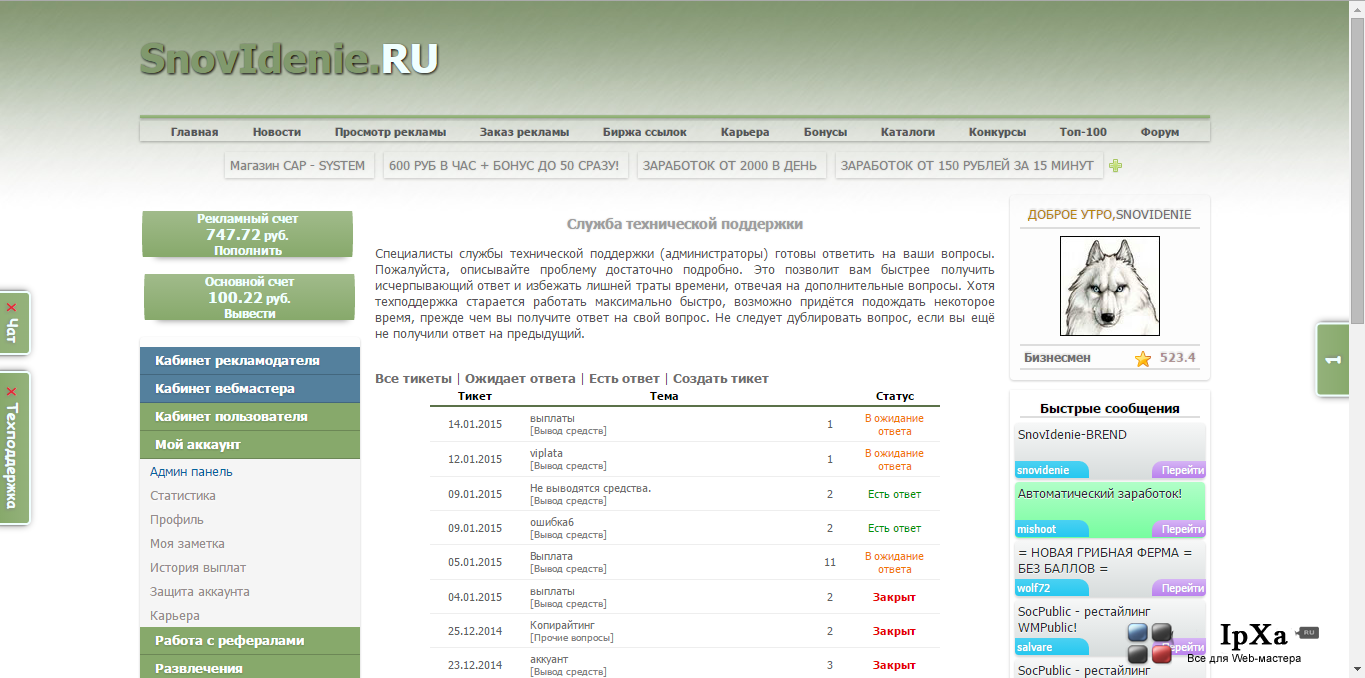1365x678 pixels.
Task: Expand Кабинет вебмастера section
Action: (250, 389)
